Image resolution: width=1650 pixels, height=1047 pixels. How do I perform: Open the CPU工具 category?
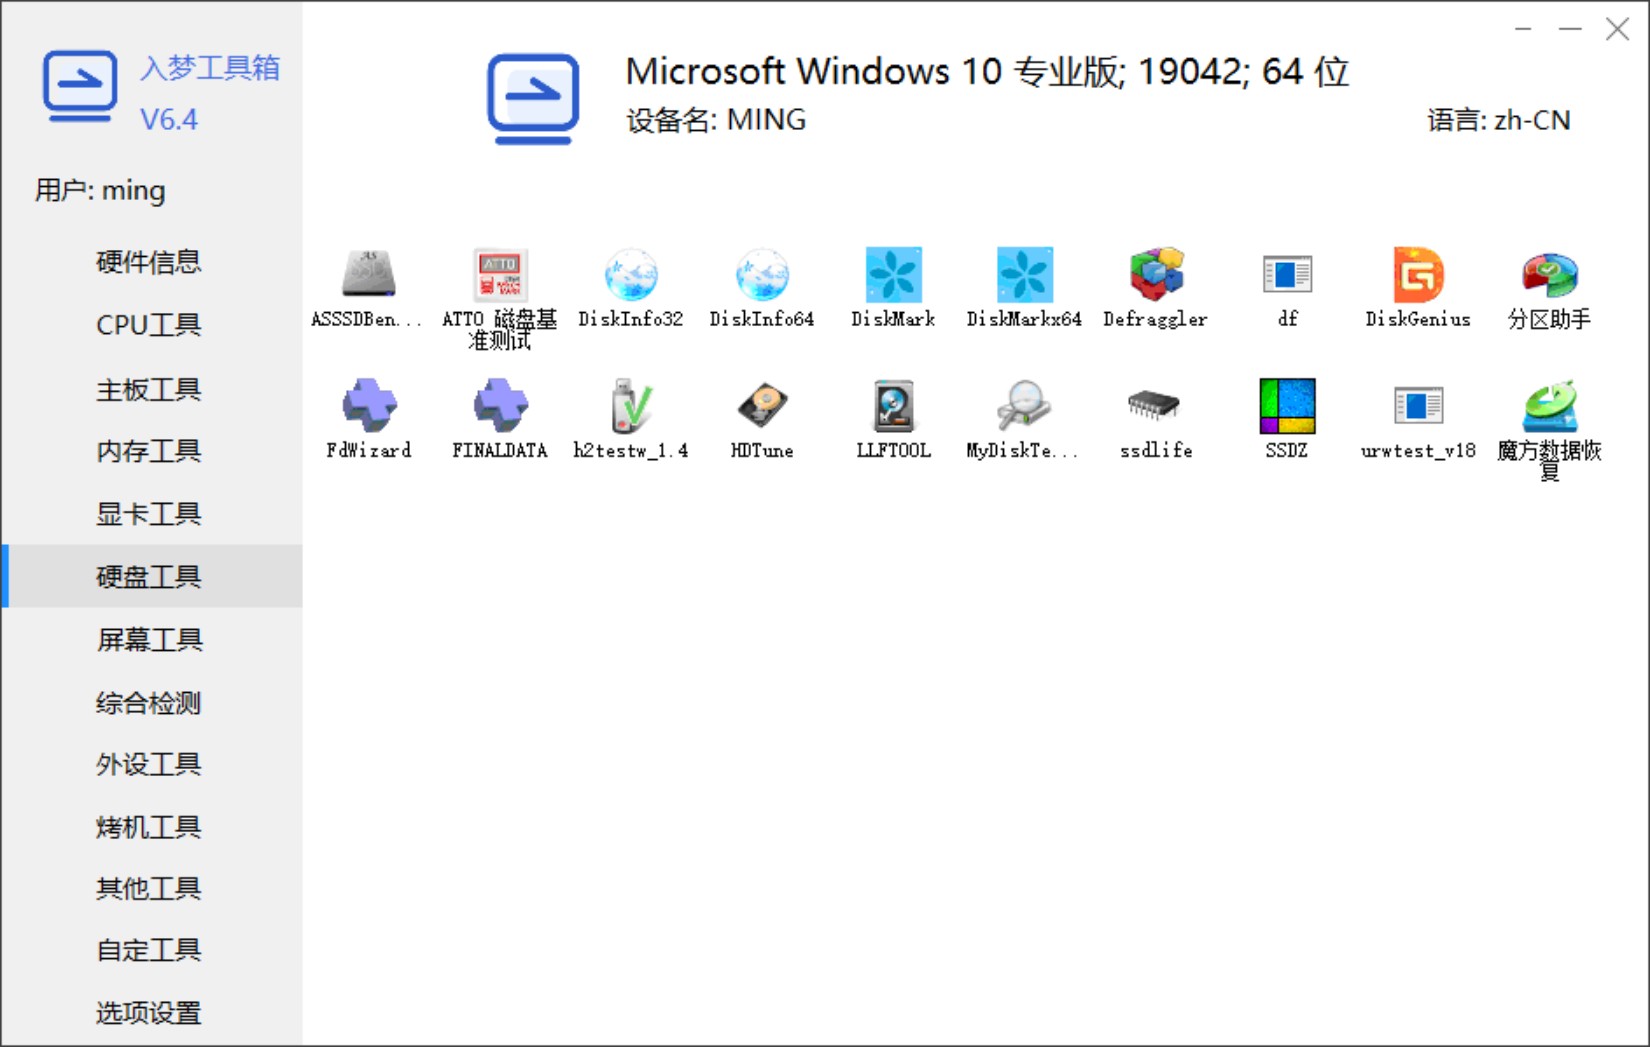click(151, 324)
